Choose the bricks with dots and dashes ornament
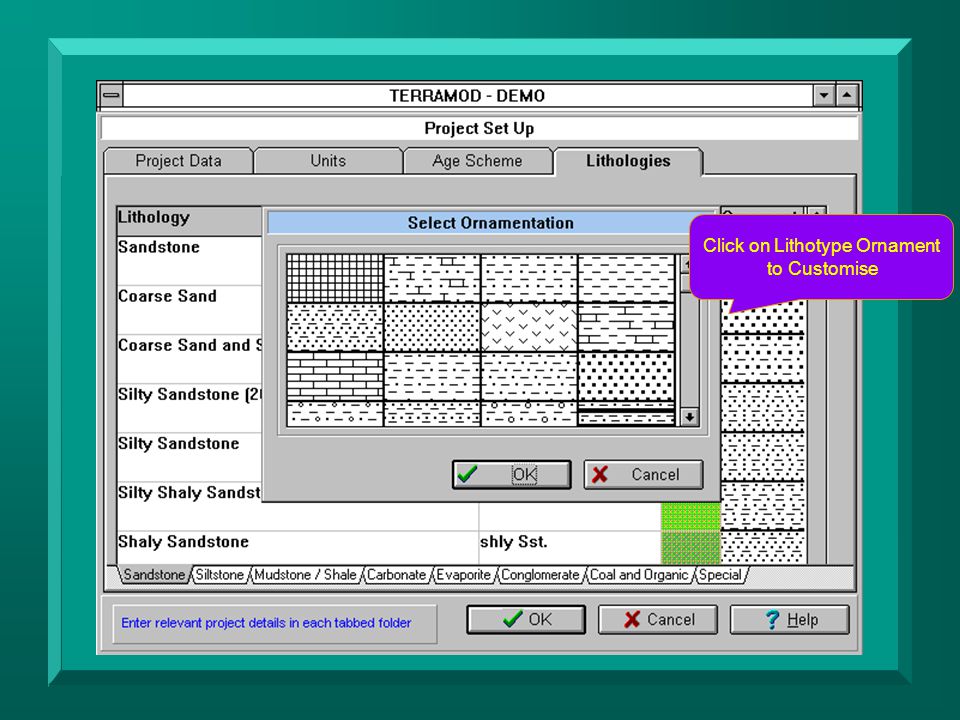Screen dimensions: 960x720 (x=432, y=278)
